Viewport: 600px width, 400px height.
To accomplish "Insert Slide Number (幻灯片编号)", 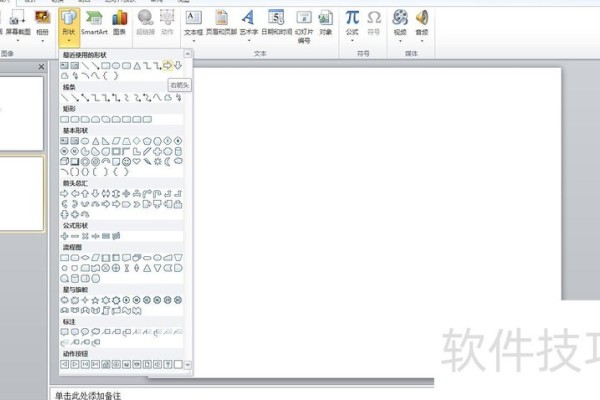I will (x=304, y=26).
